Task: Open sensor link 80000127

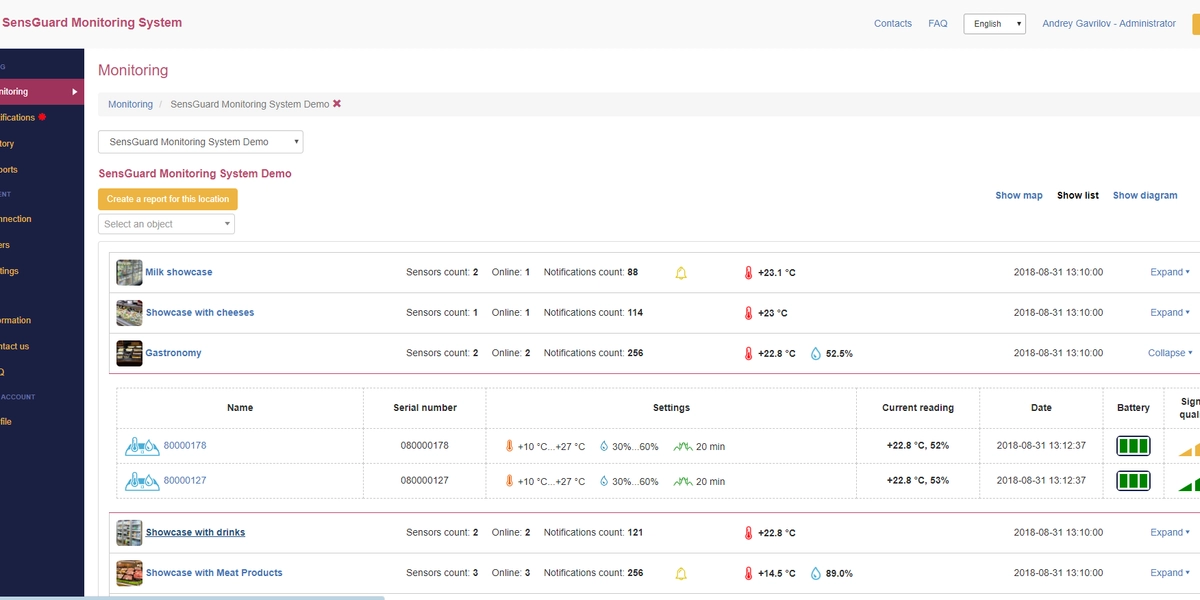Action: [x=185, y=481]
